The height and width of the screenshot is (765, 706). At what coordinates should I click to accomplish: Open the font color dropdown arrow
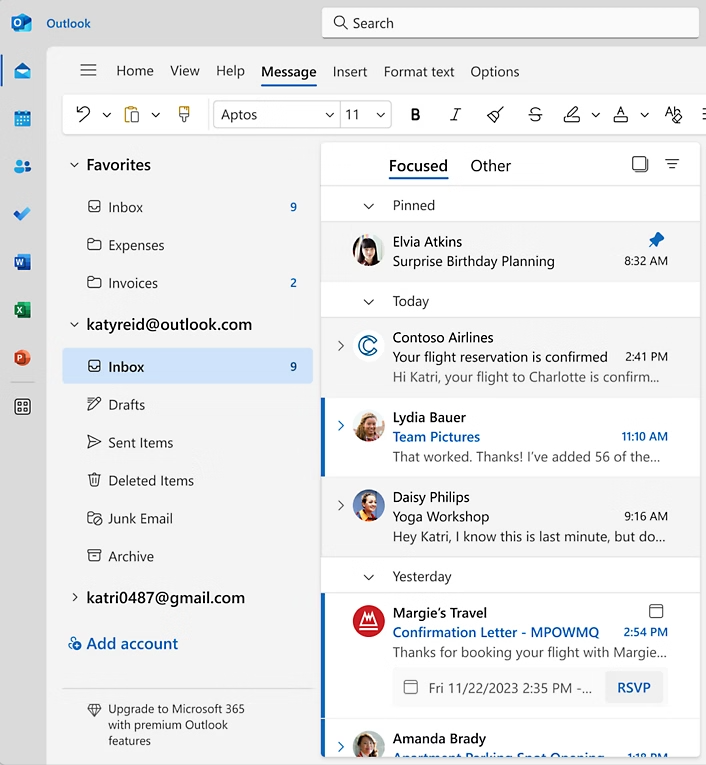click(x=645, y=115)
